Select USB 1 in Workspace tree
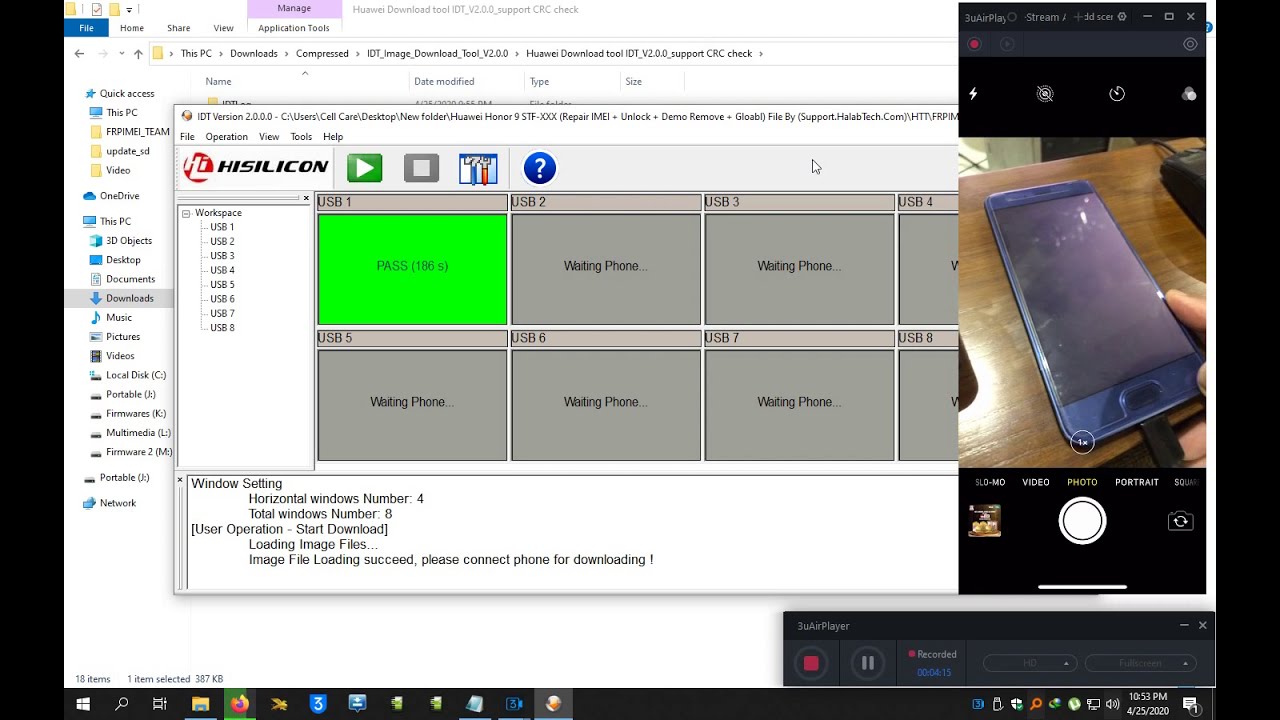Screen dimensions: 1280x720 pyautogui.click(x=222, y=227)
